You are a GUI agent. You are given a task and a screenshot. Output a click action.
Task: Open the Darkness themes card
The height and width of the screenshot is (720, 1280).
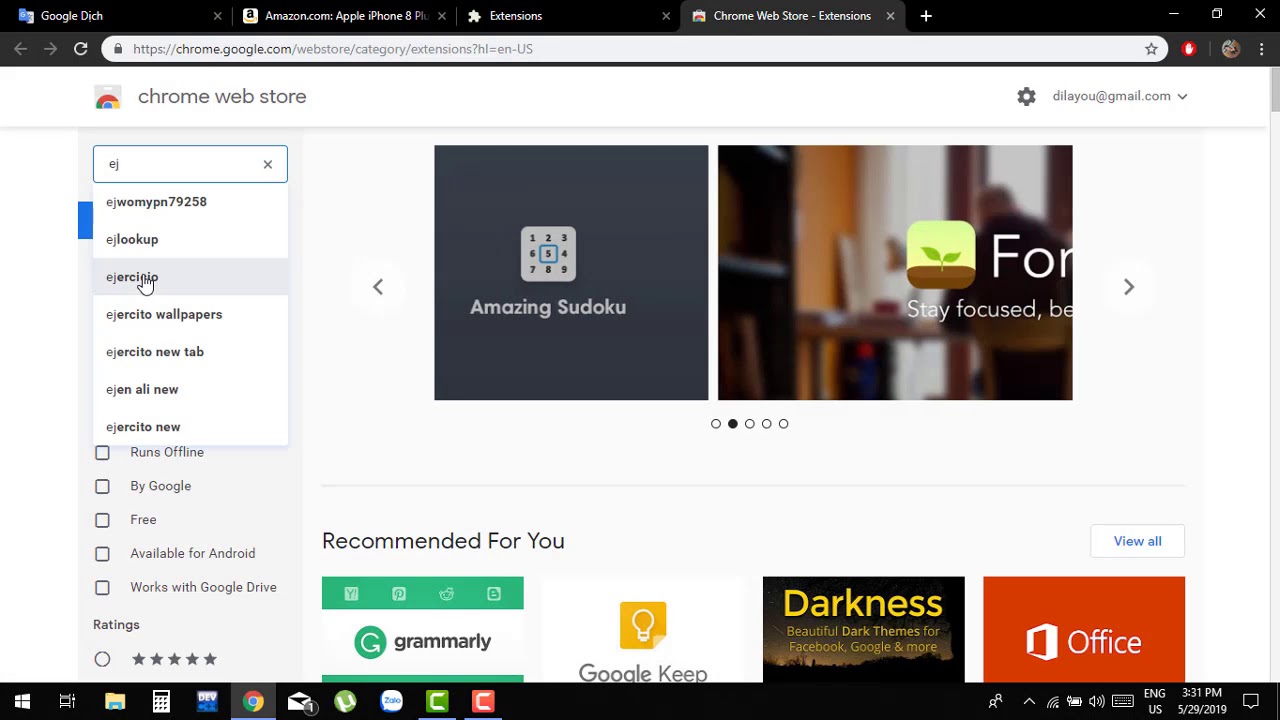point(863,629)
